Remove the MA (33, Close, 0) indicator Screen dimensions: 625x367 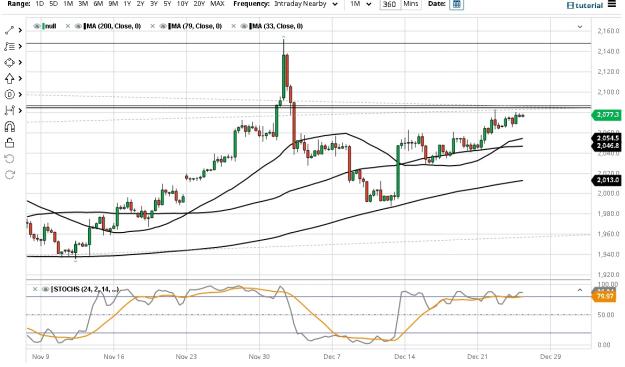(234, 26)
